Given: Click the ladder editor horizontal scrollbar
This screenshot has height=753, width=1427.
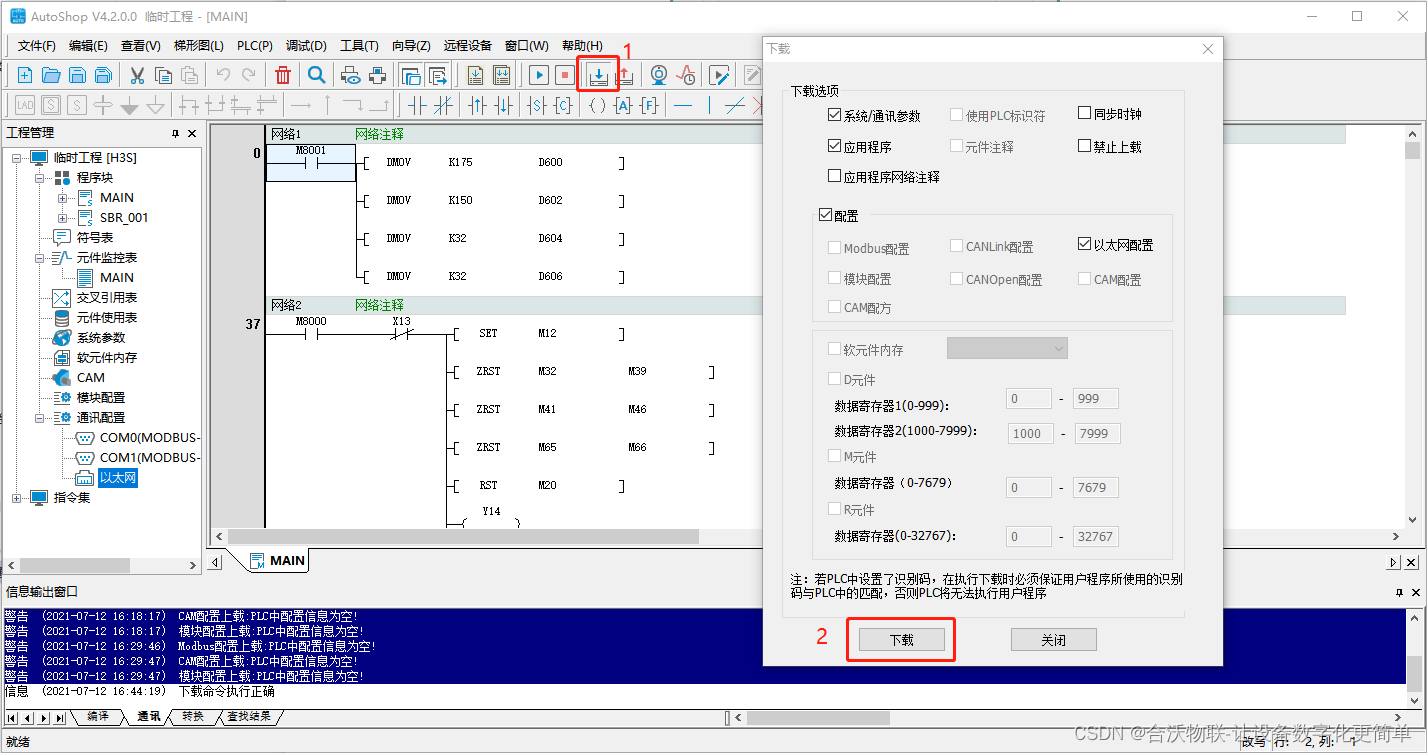Looking at the screenshot, I should [461, 536].
